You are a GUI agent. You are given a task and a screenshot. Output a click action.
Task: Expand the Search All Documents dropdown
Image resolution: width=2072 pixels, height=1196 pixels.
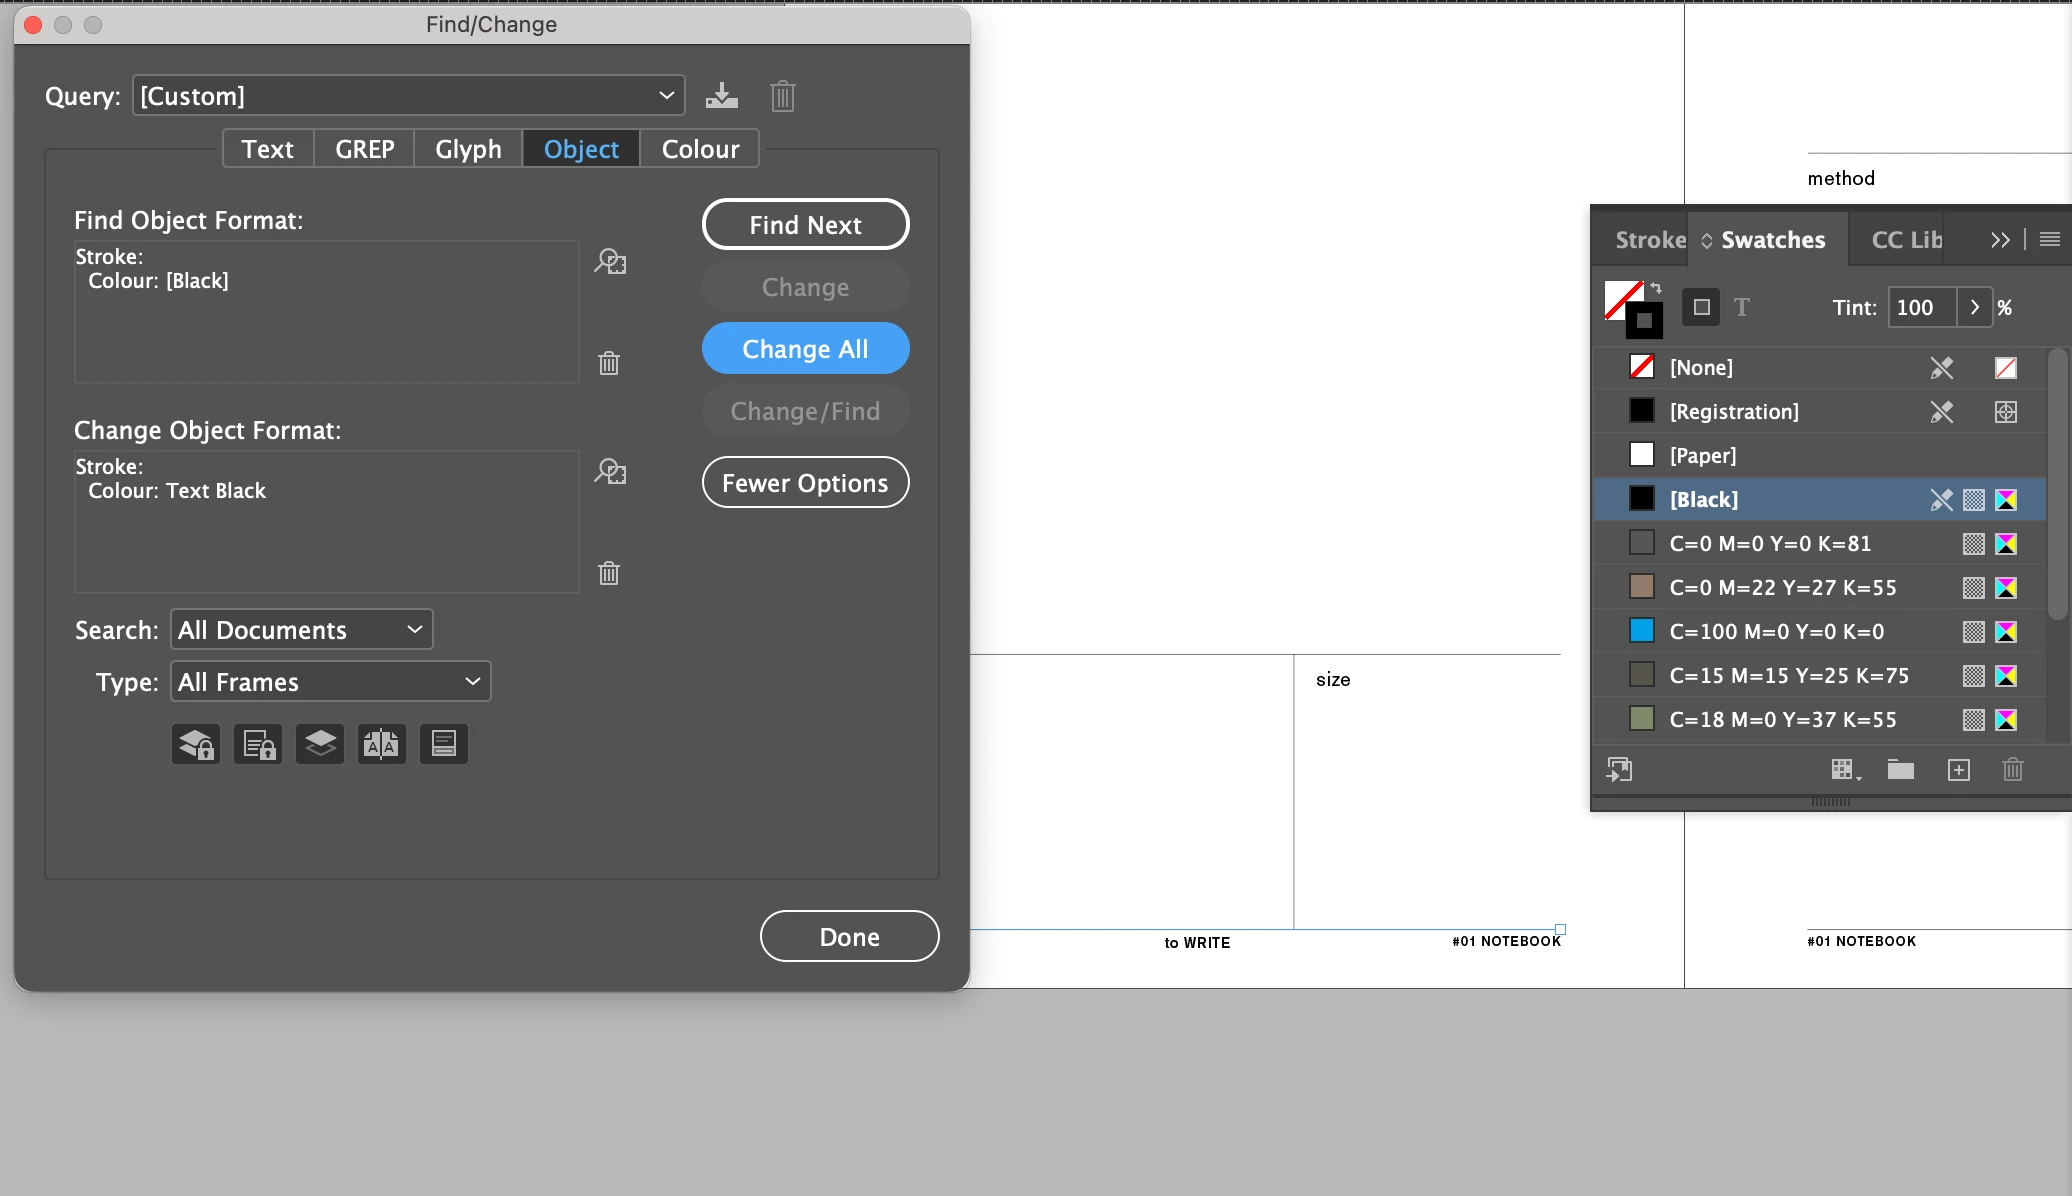click(301, 630)
